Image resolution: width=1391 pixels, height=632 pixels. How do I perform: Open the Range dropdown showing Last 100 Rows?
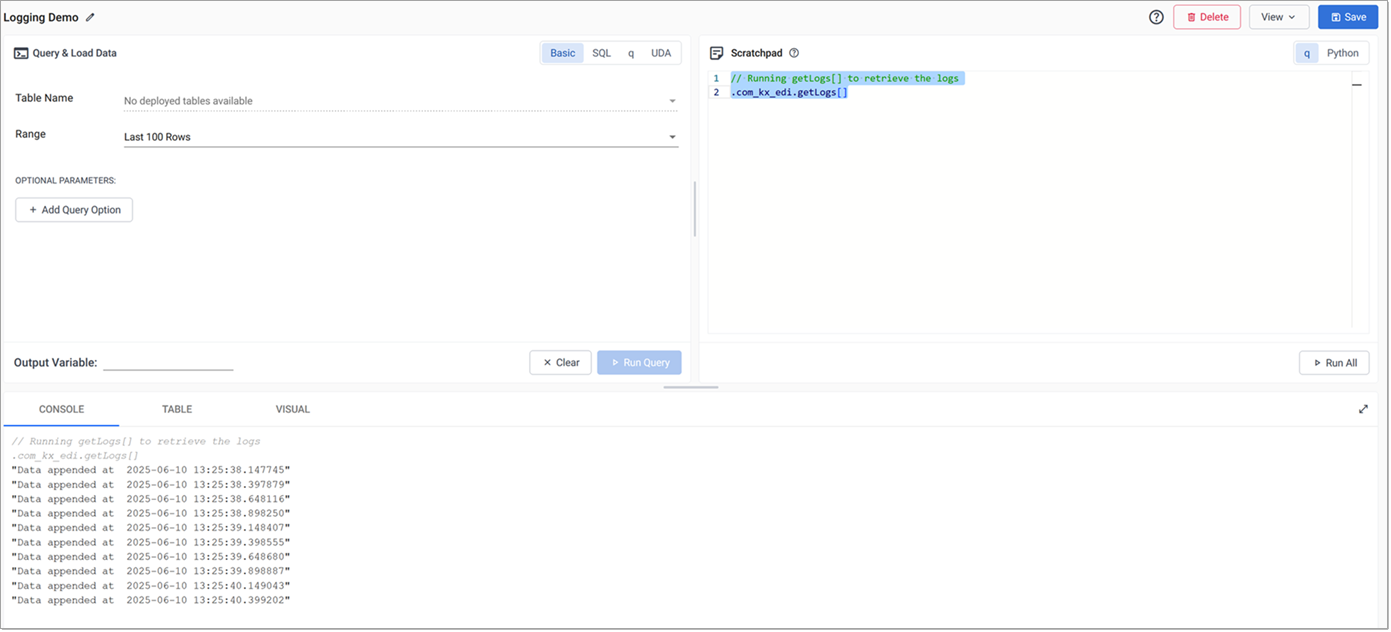pyautogui.click(x=400, y=136)
